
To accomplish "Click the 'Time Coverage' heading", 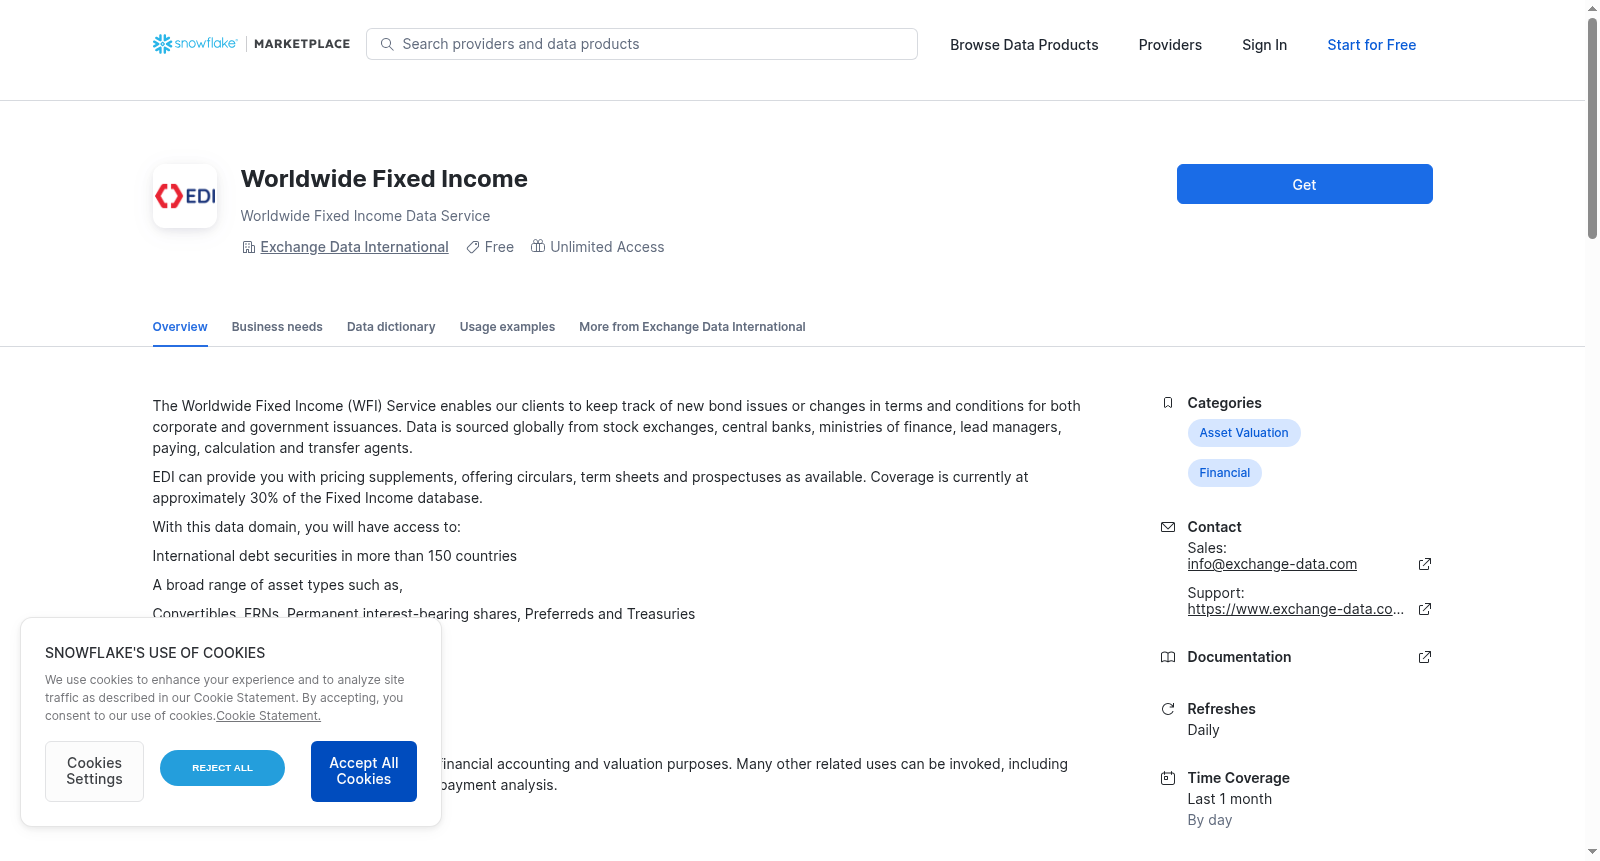I will click(x=1238, y=778).
